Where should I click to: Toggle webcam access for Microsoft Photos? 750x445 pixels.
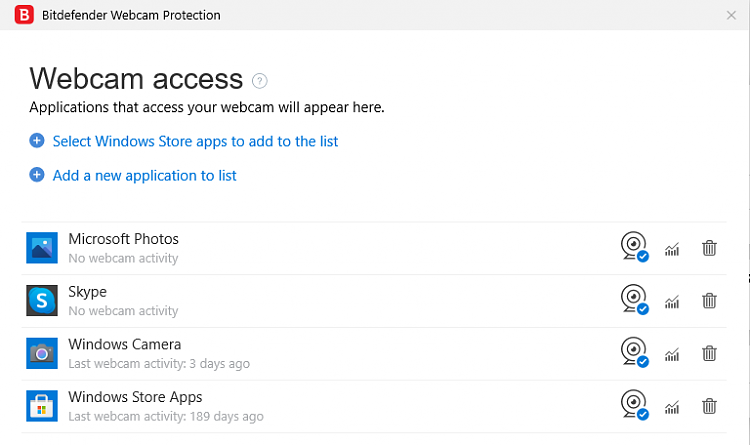(634, 247)
